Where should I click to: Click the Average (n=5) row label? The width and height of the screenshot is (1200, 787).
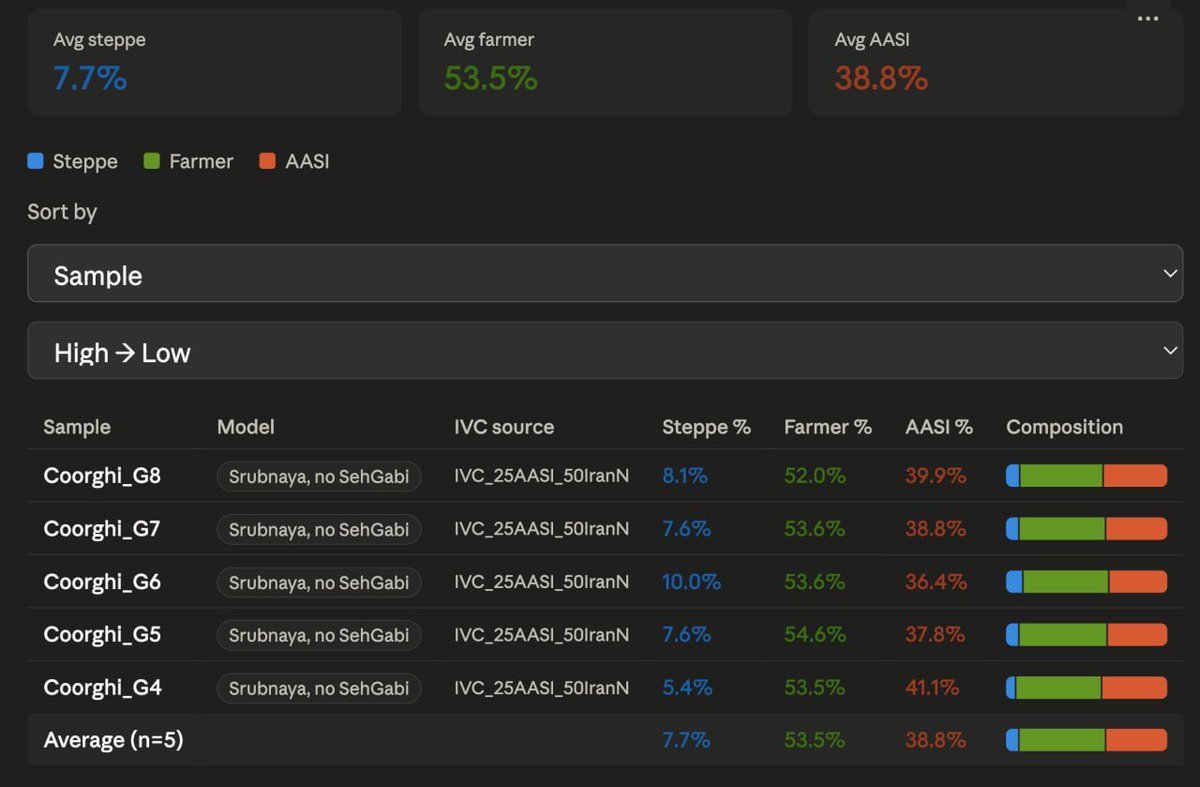pos(113,741)
